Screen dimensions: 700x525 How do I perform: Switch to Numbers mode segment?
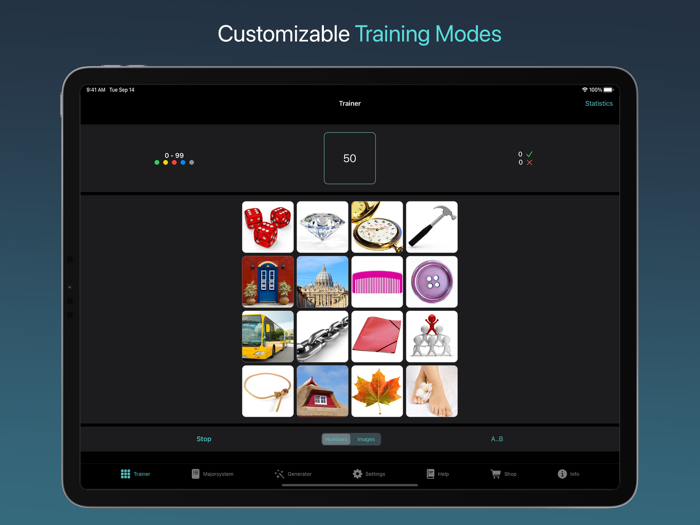(336, 439)
